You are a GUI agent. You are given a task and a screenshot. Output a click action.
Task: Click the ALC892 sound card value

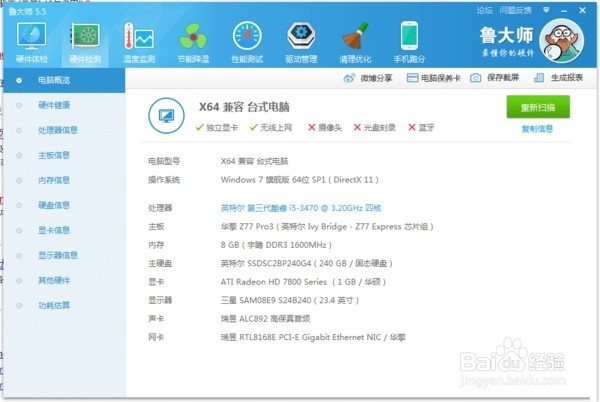[x=265, y=319]
